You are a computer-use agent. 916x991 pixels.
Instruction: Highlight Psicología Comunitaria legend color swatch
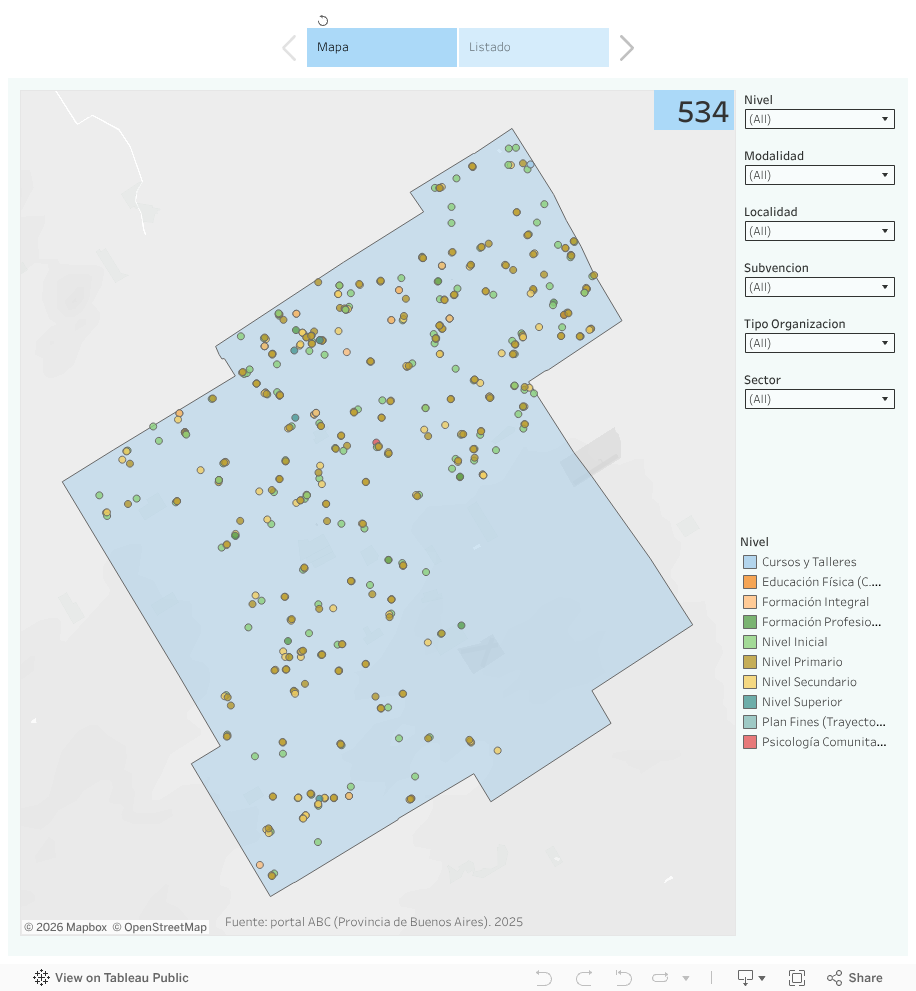click(750, 742)
